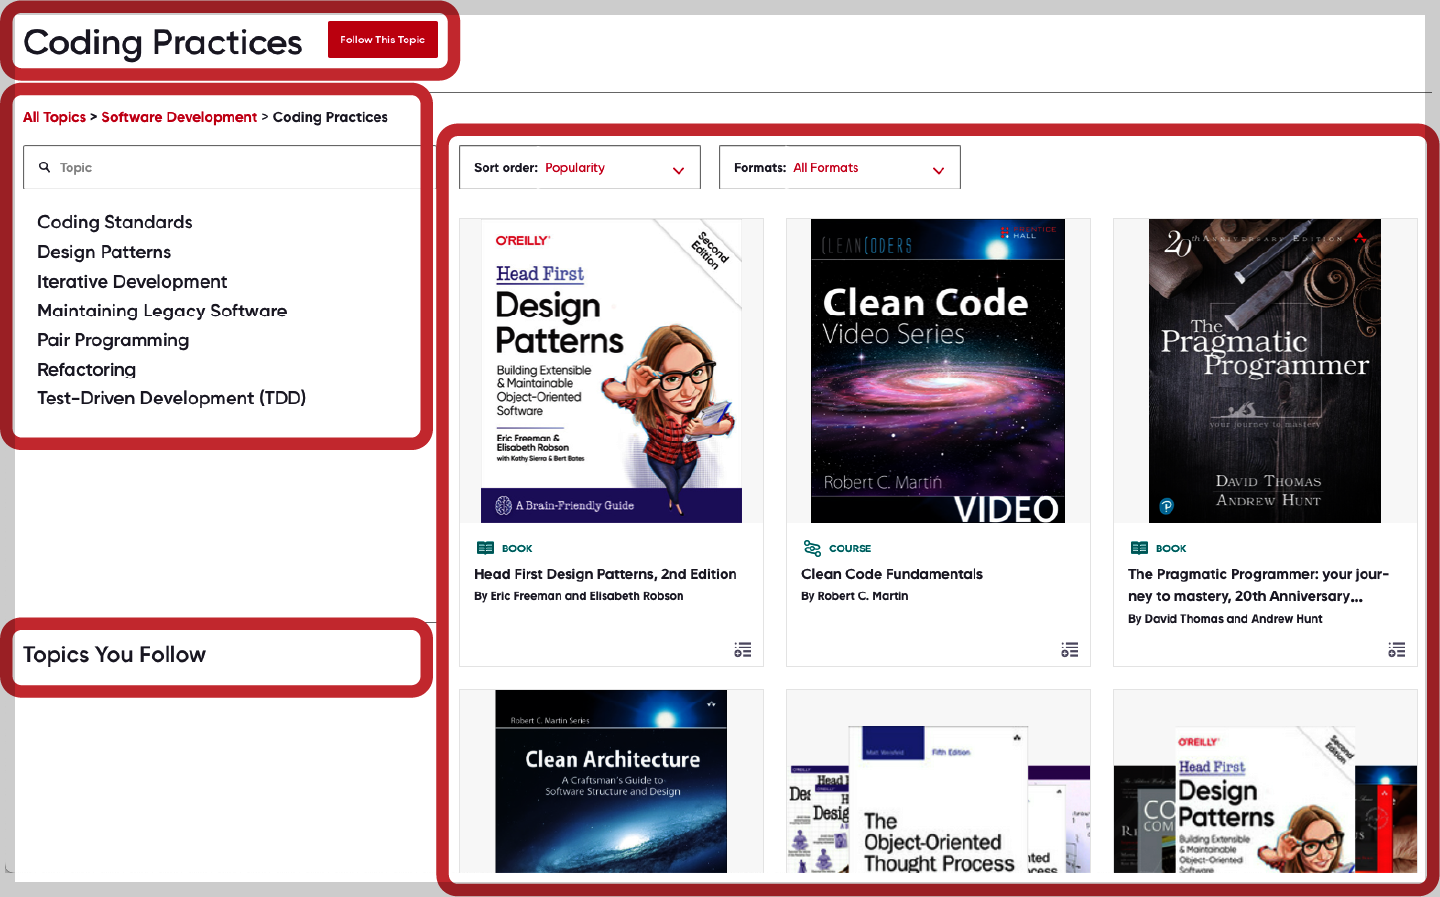1440x897 pixels.
Task: Select the Refactoring topic
Action: click(x=86, y=370)
